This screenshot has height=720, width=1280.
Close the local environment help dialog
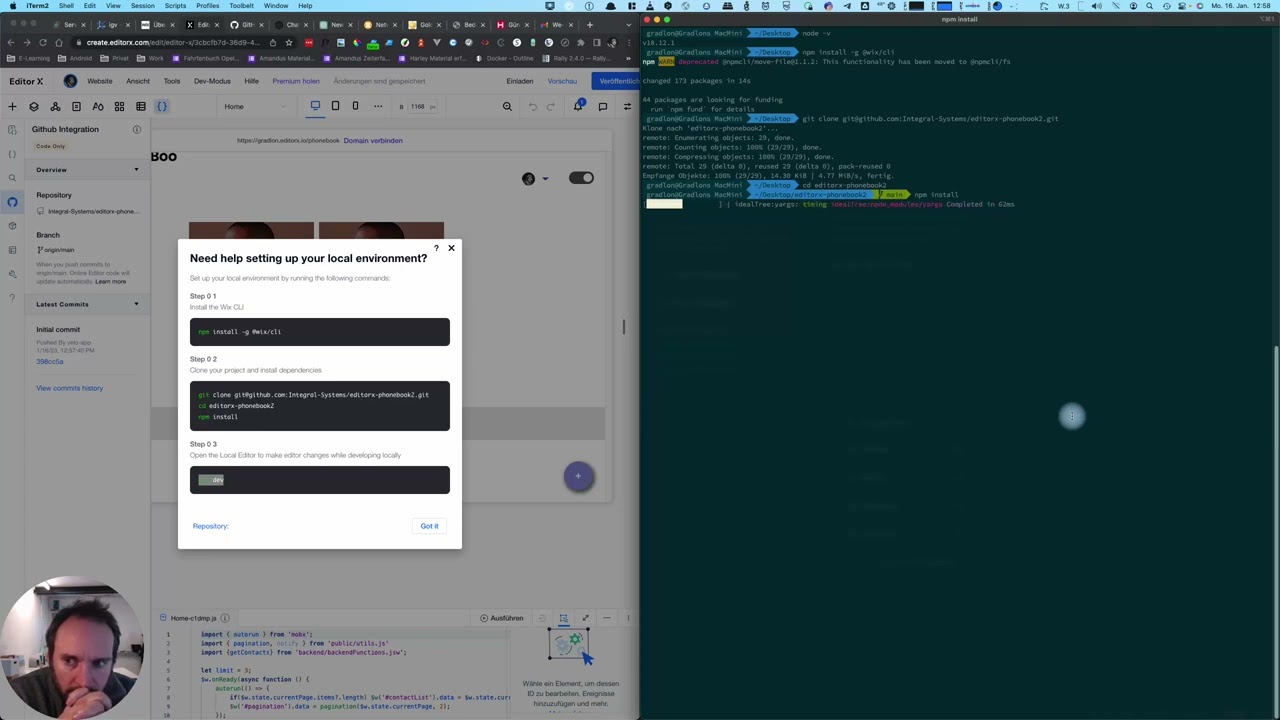(451, 248)
